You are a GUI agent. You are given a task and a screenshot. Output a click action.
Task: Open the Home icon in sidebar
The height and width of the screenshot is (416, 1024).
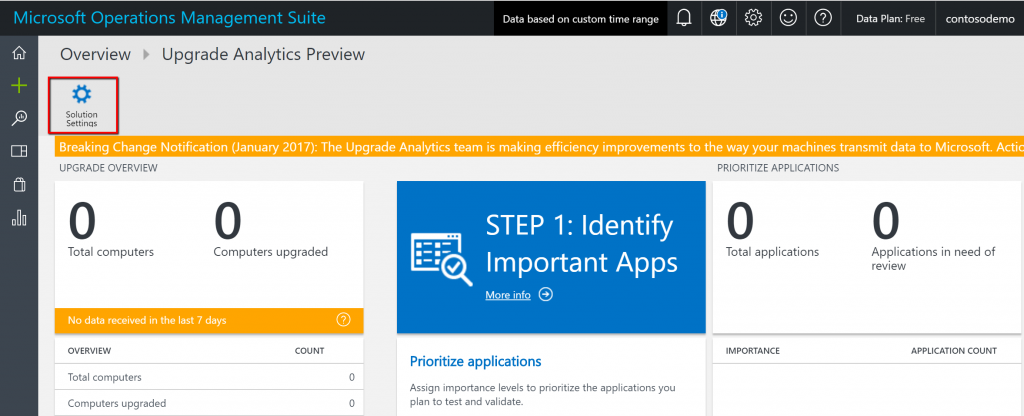pos(19,54)
